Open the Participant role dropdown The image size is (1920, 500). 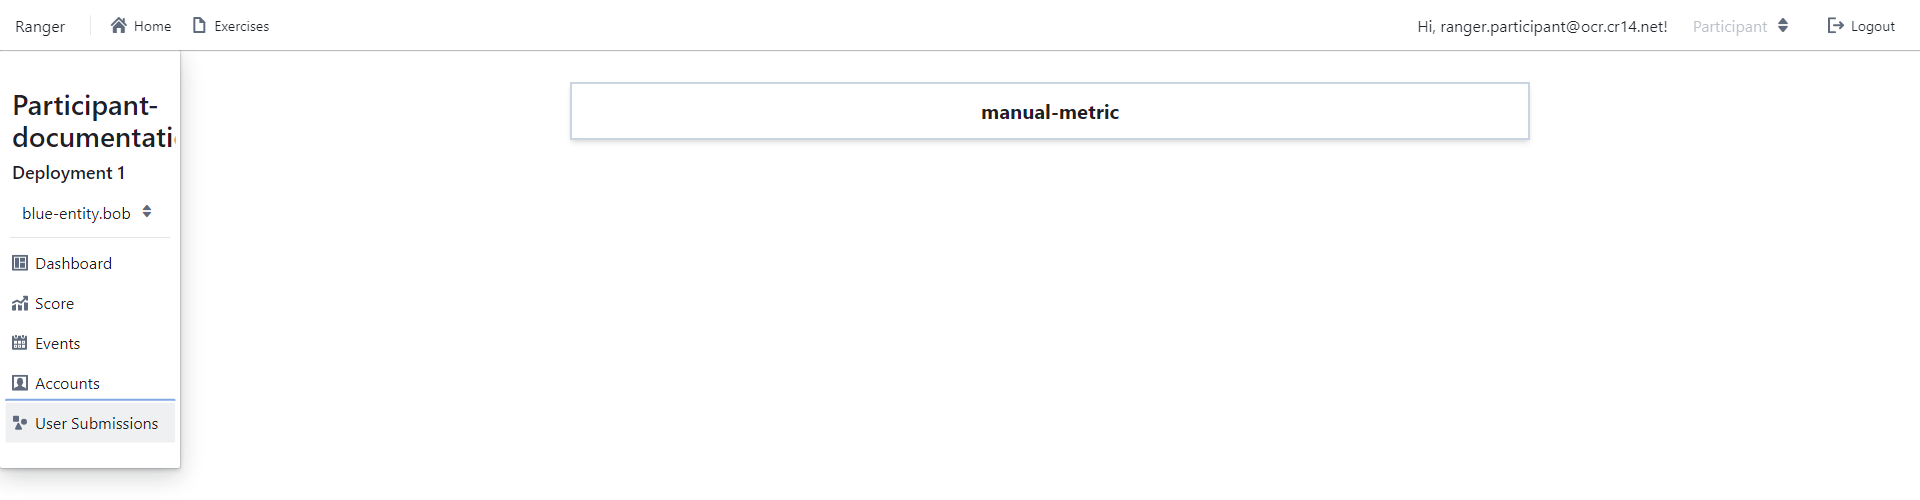(1740, 26)
